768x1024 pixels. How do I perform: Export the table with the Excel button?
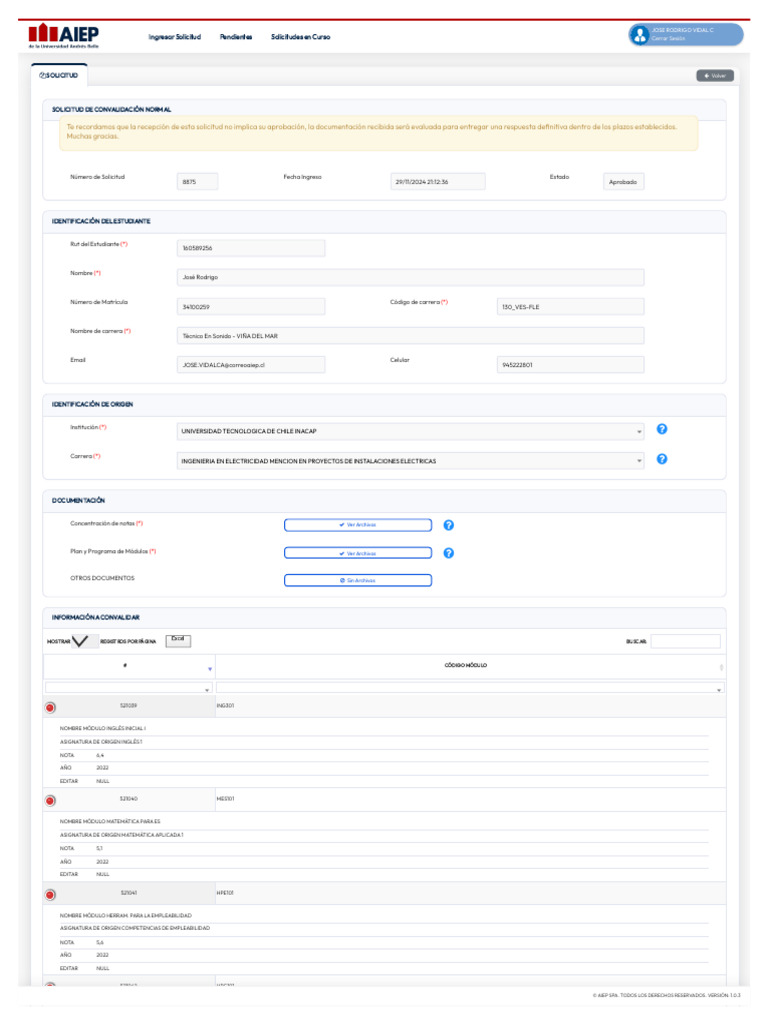point(178,641)
